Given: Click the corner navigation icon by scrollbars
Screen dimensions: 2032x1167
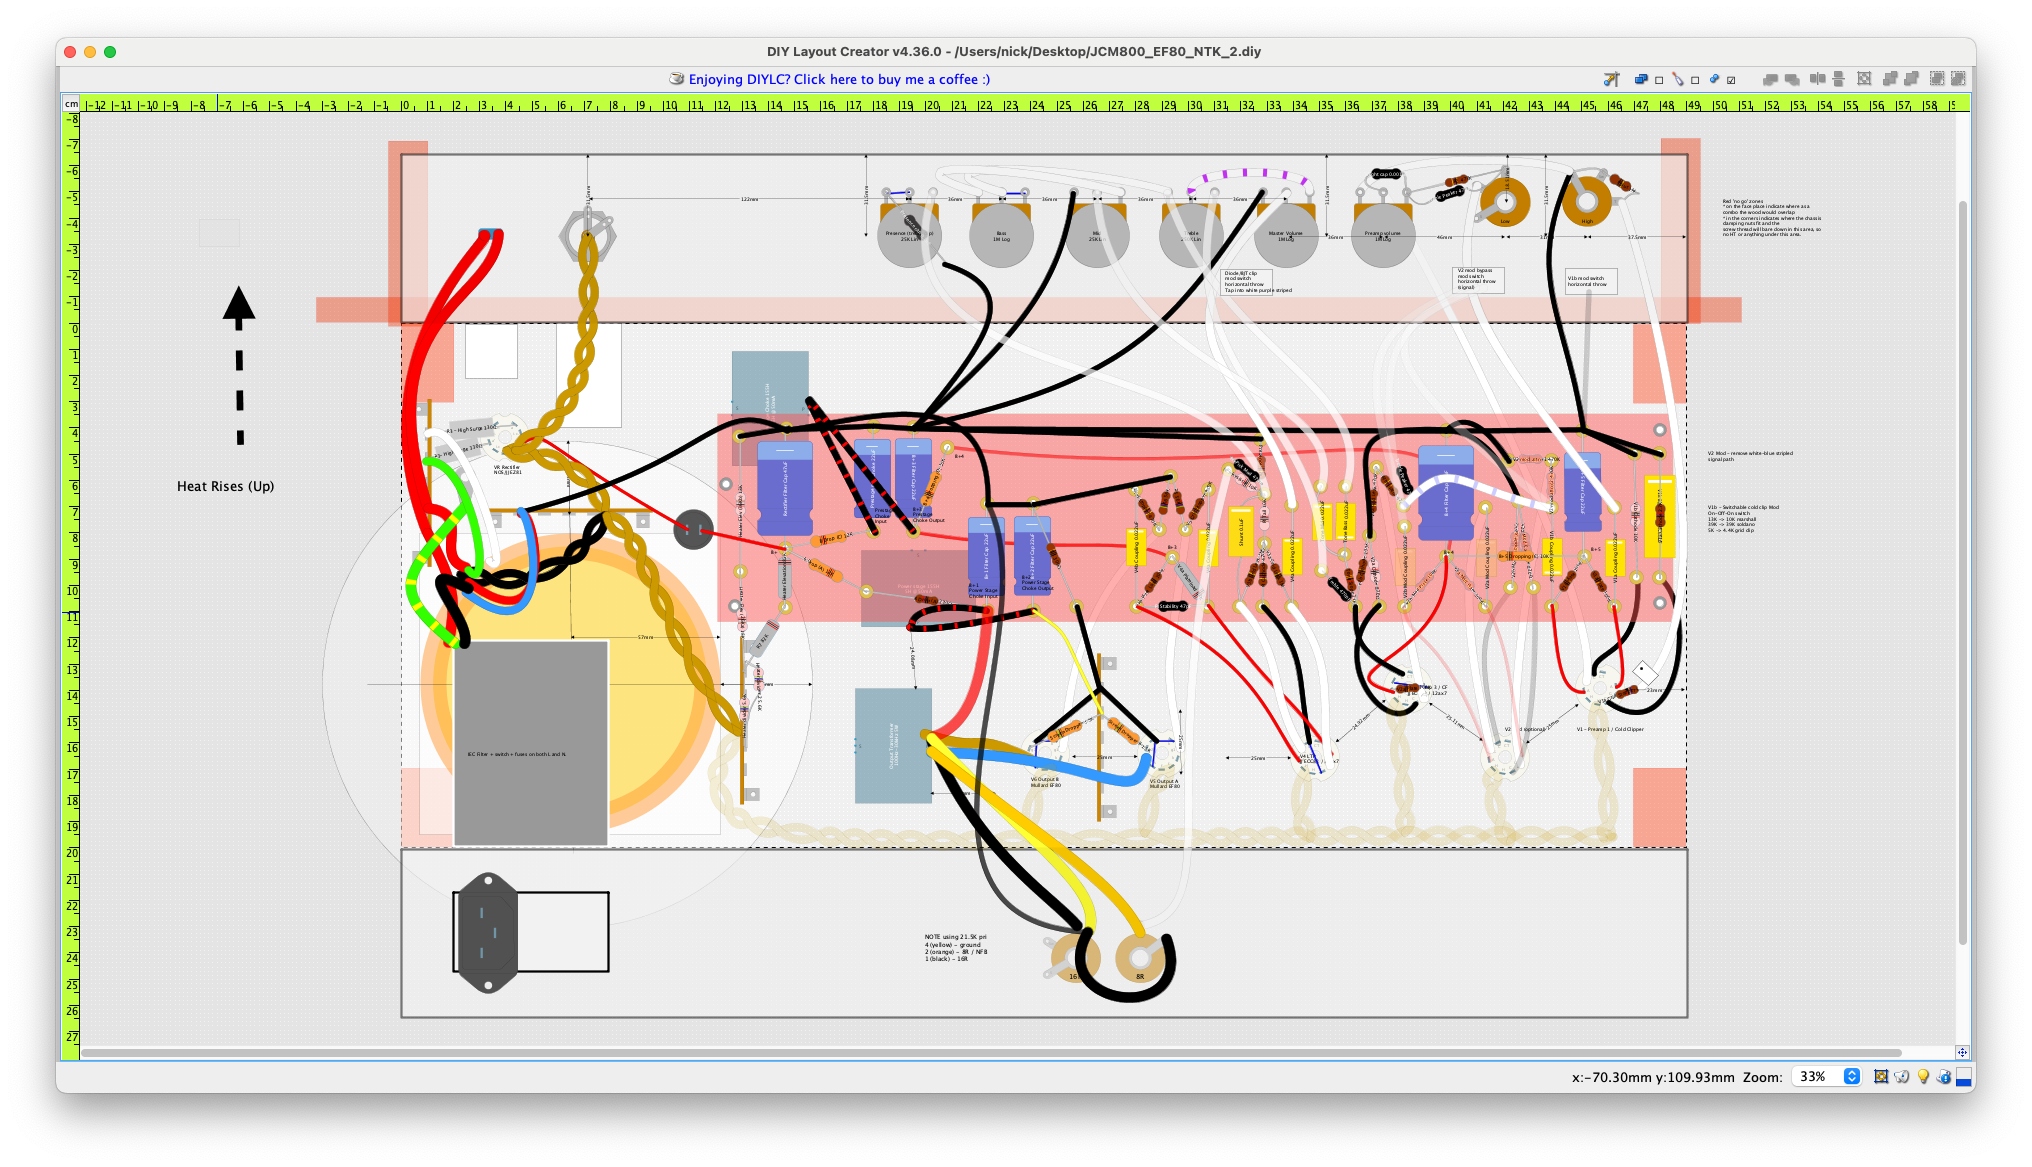Looking at the screenshot, I should pyautogui.click(x=1962, y=1053).
